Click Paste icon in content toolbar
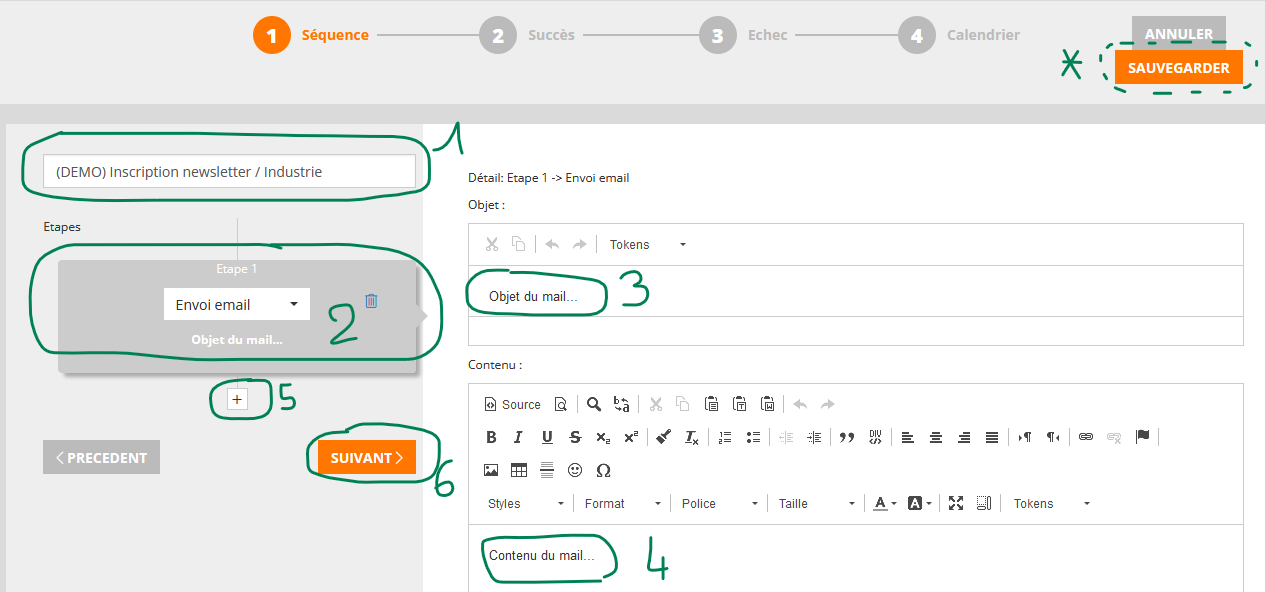 711,404
